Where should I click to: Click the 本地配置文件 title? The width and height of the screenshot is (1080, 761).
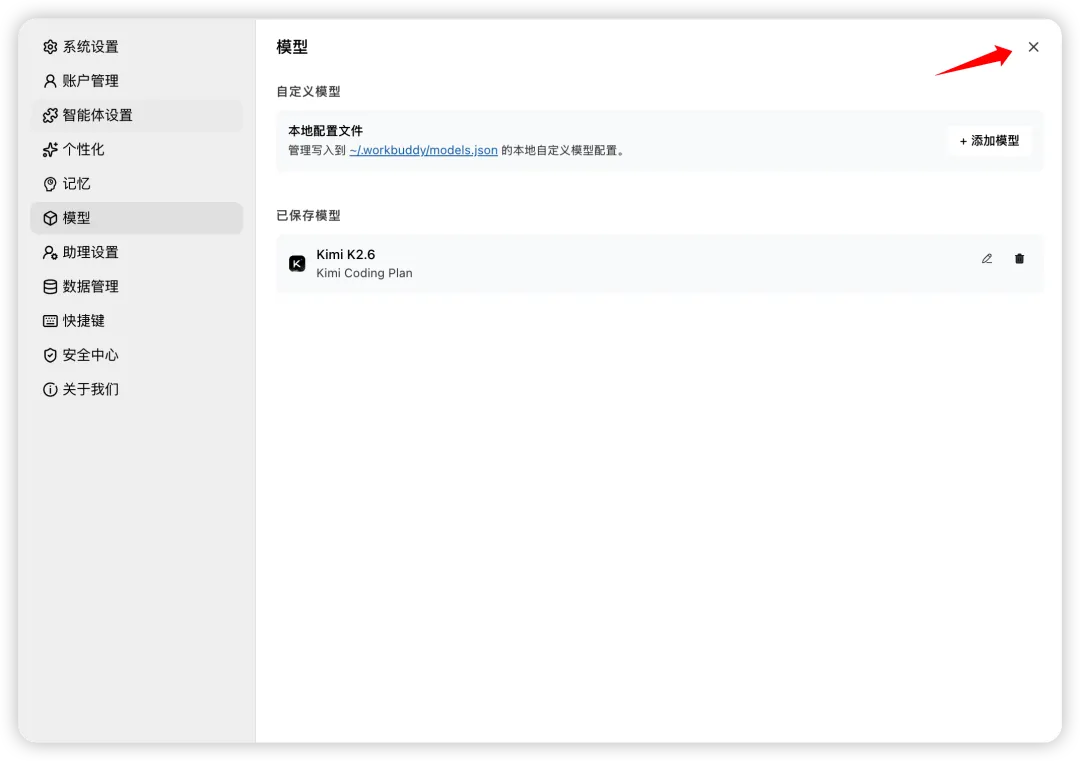pos(325,131)
